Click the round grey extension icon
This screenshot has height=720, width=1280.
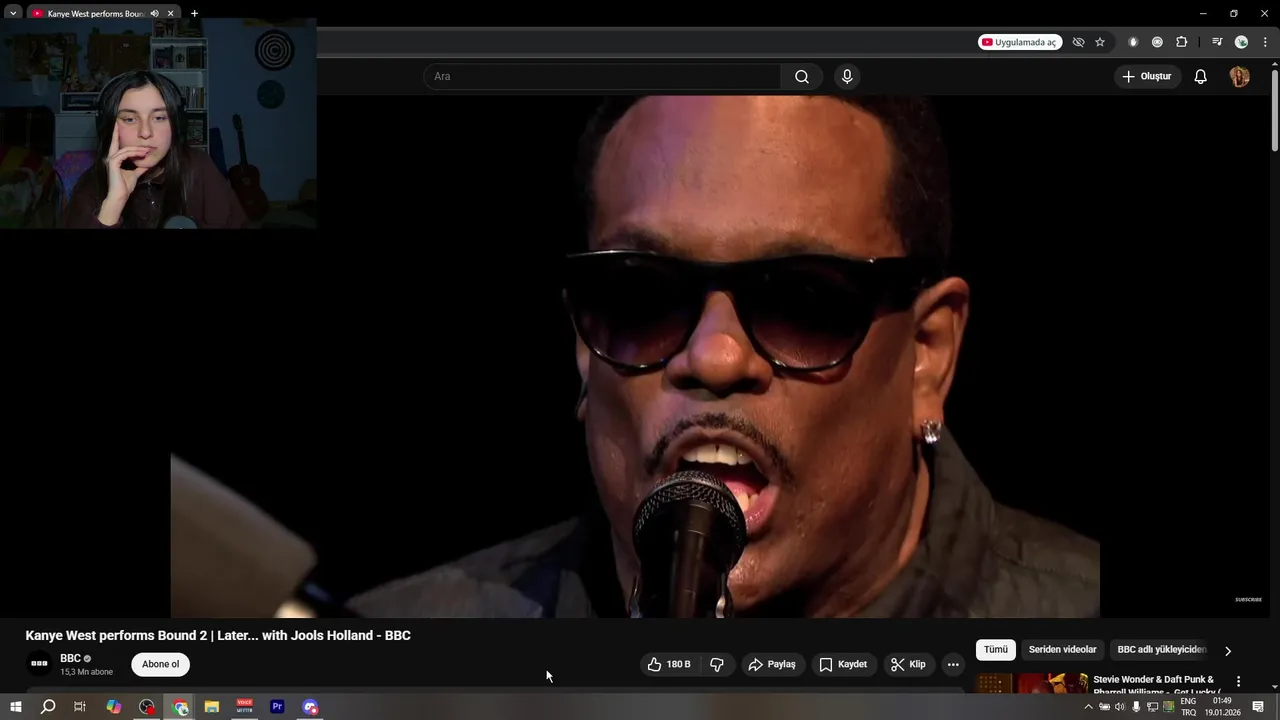(1157, 42)
